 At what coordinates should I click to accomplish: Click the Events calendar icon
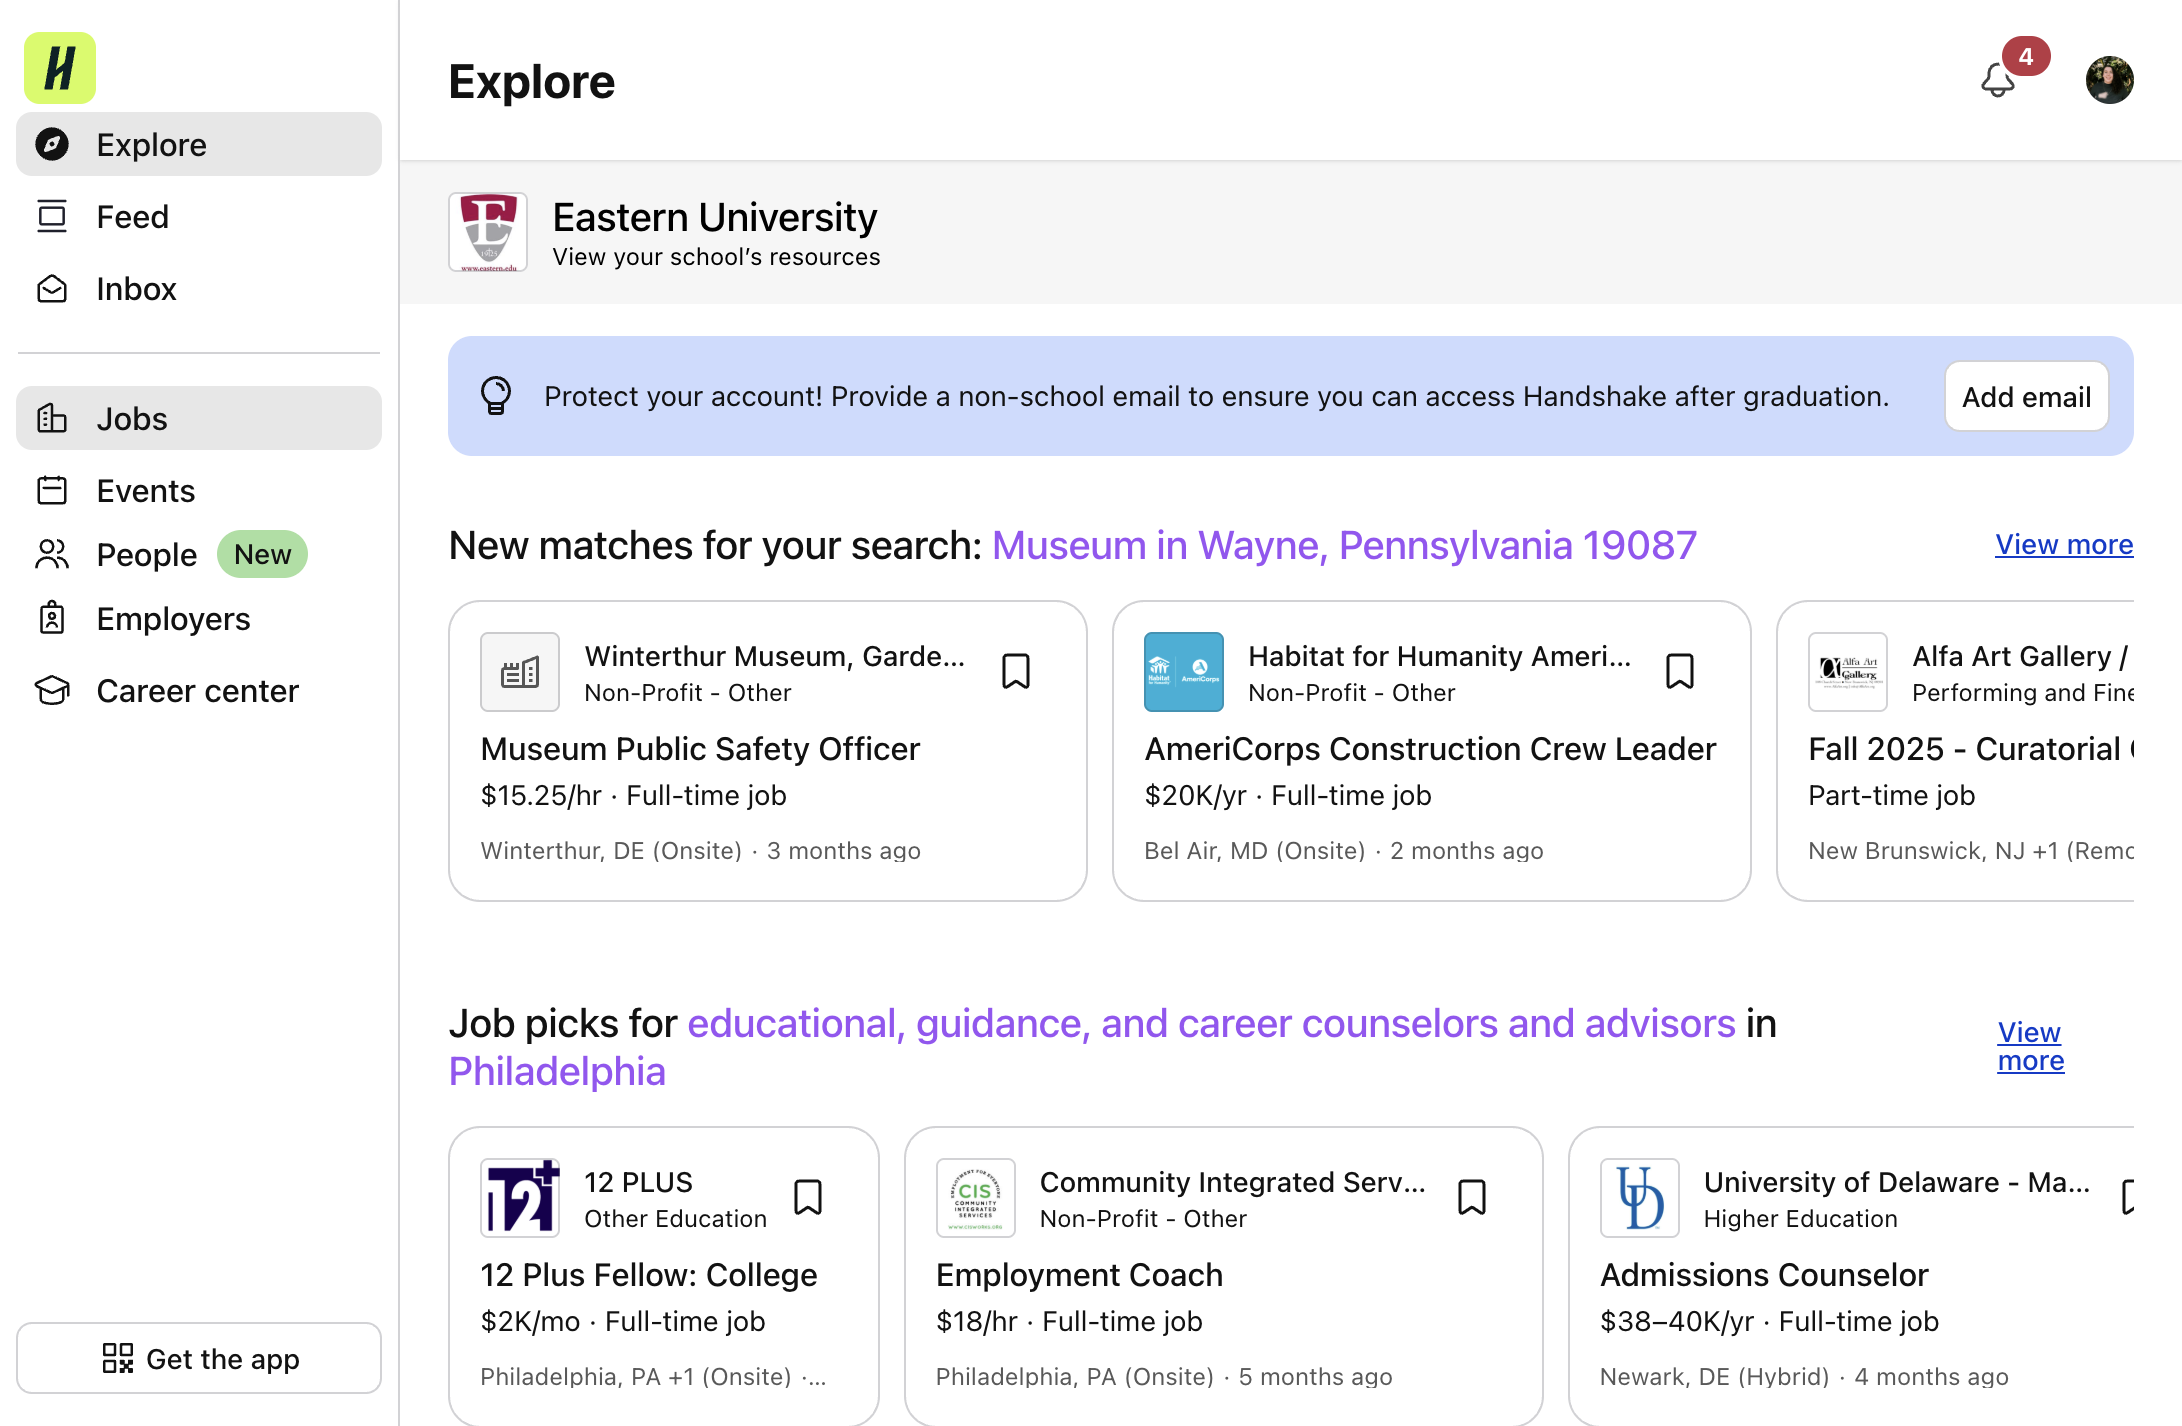(52, 490)
